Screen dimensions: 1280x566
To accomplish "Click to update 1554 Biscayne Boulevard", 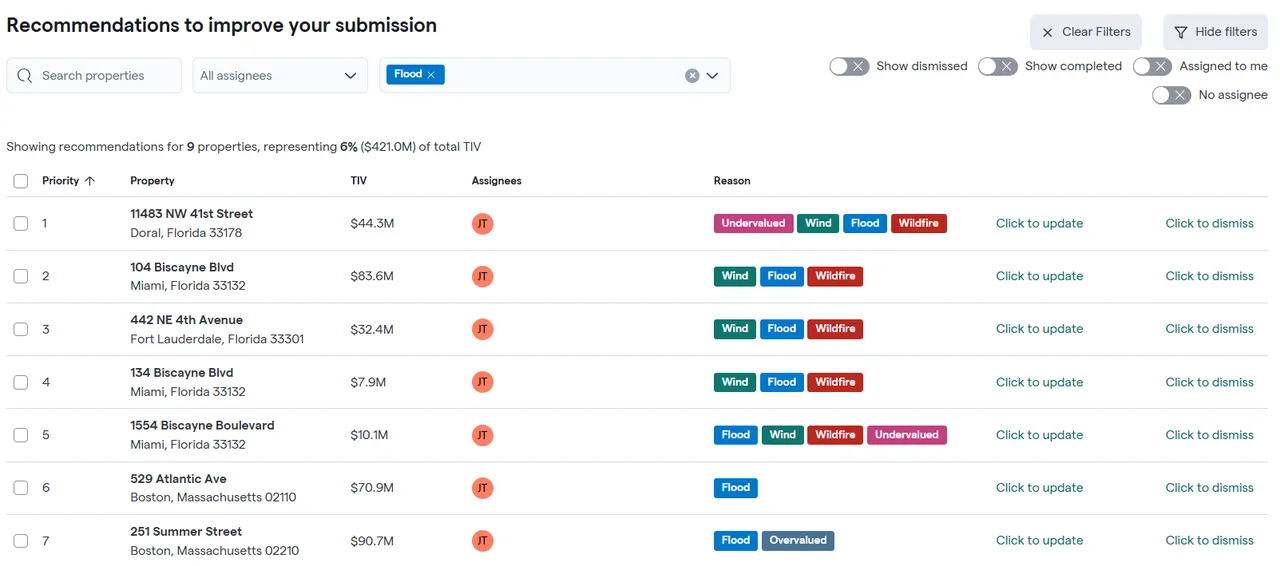I will tap(1039, 435).
